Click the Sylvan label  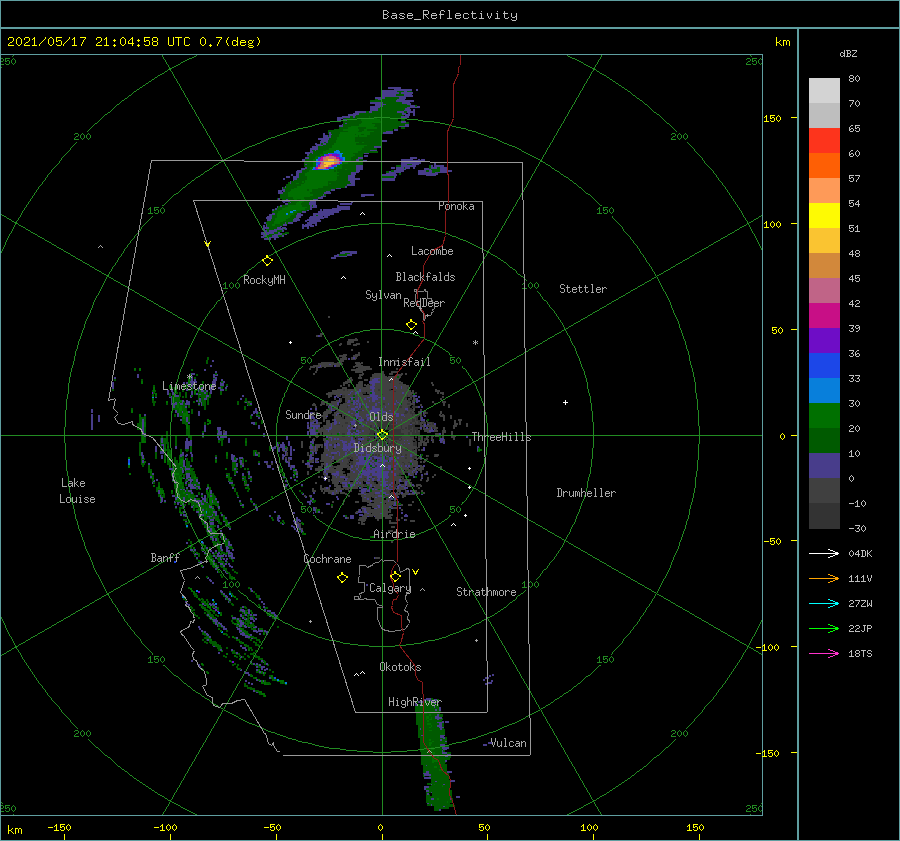(x=383, y=295)
